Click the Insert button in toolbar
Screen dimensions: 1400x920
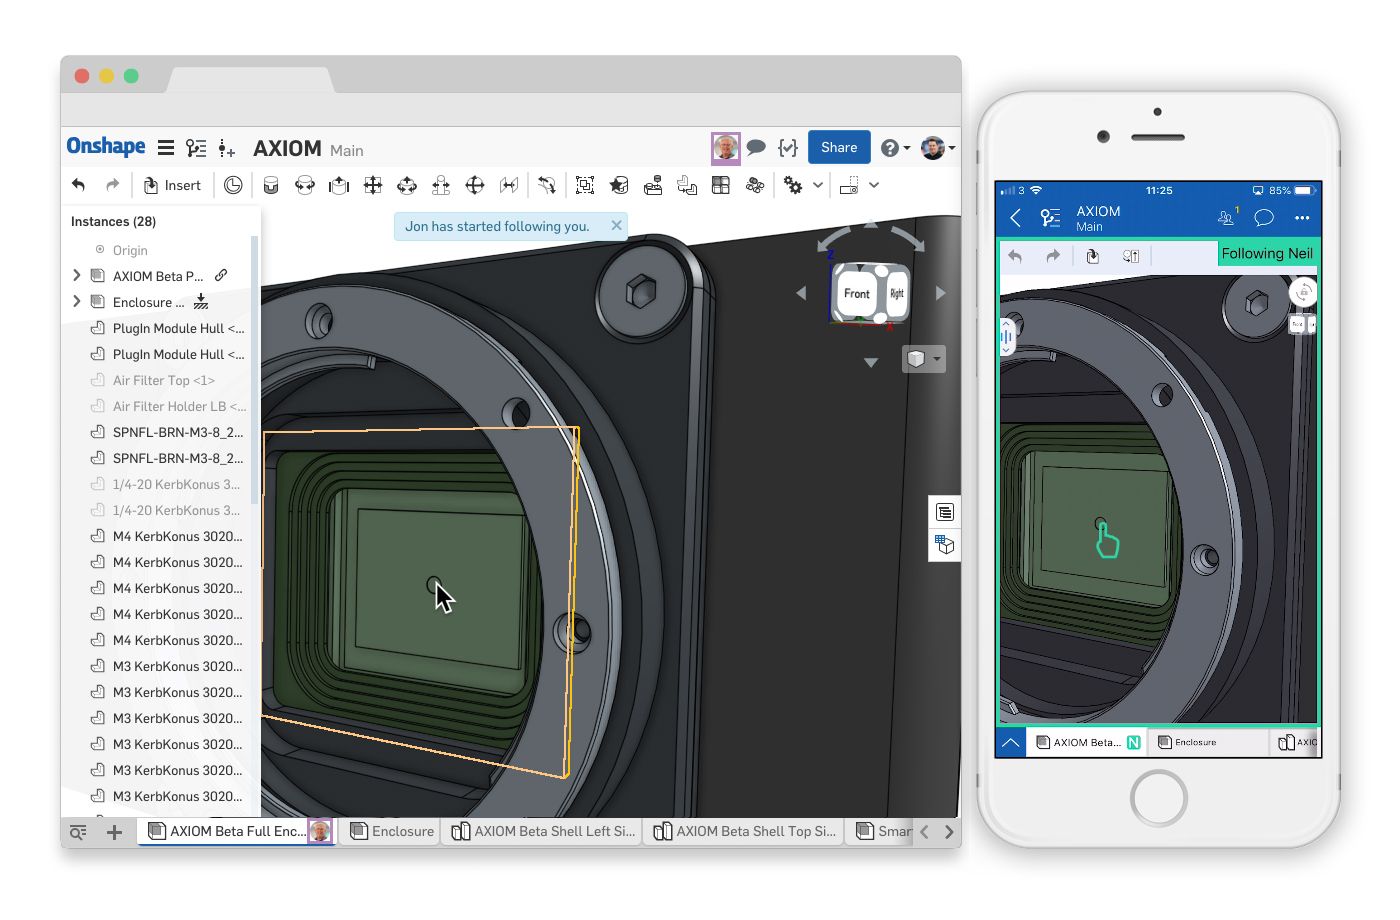coord(172,185)
